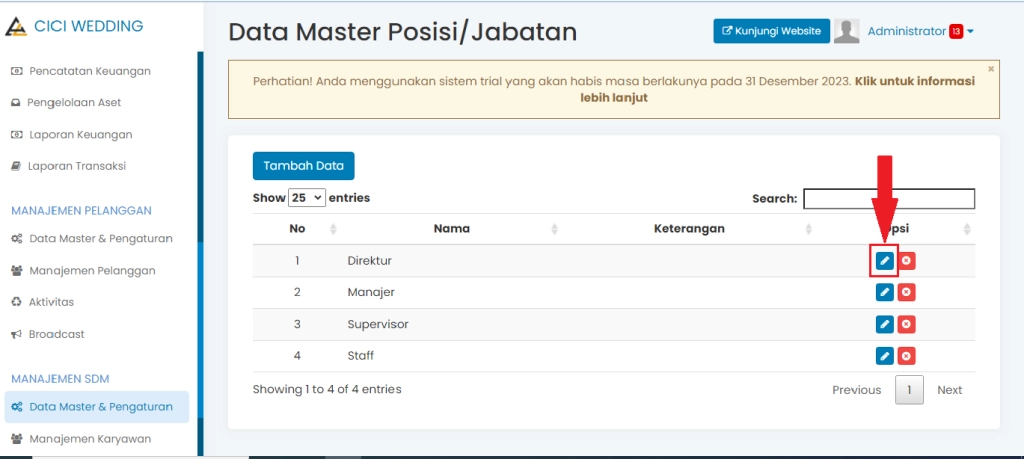Image resolution: width=1024 pixels, height=459 pixels.
Task: Open Manajemen Karyawan menu
Action: (x=81, y=439)
